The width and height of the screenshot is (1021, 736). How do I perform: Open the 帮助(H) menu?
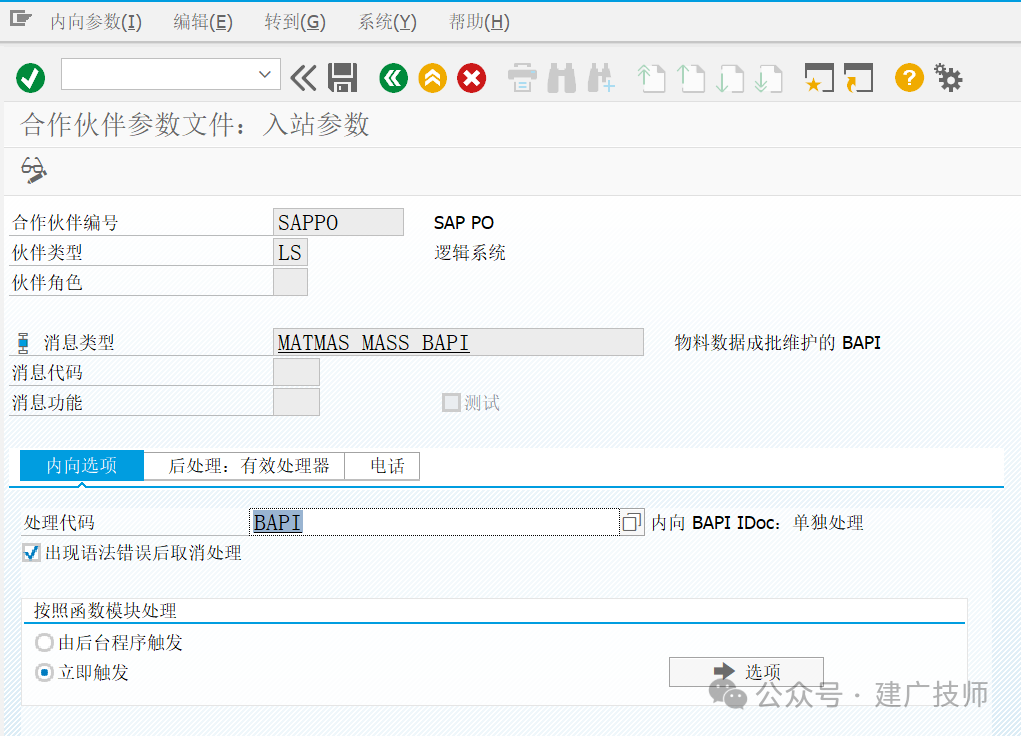coord(479,22)
